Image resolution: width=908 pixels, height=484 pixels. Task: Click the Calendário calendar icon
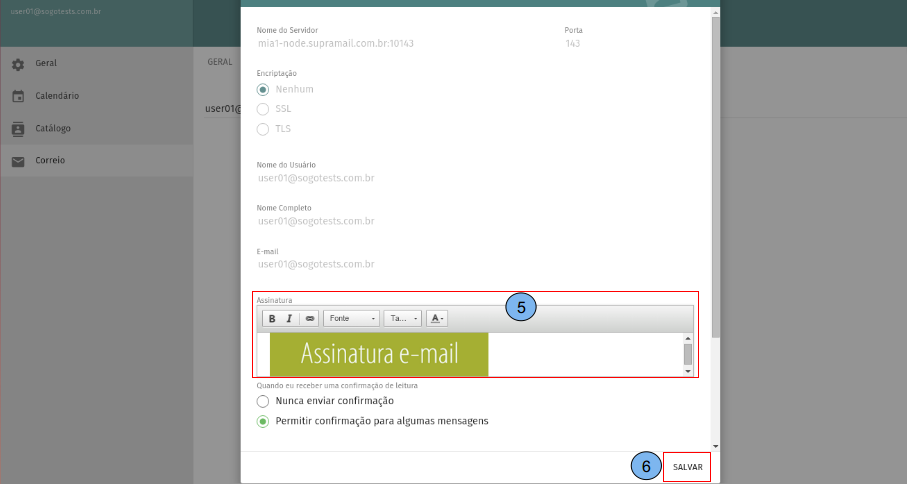click(18, 96)
